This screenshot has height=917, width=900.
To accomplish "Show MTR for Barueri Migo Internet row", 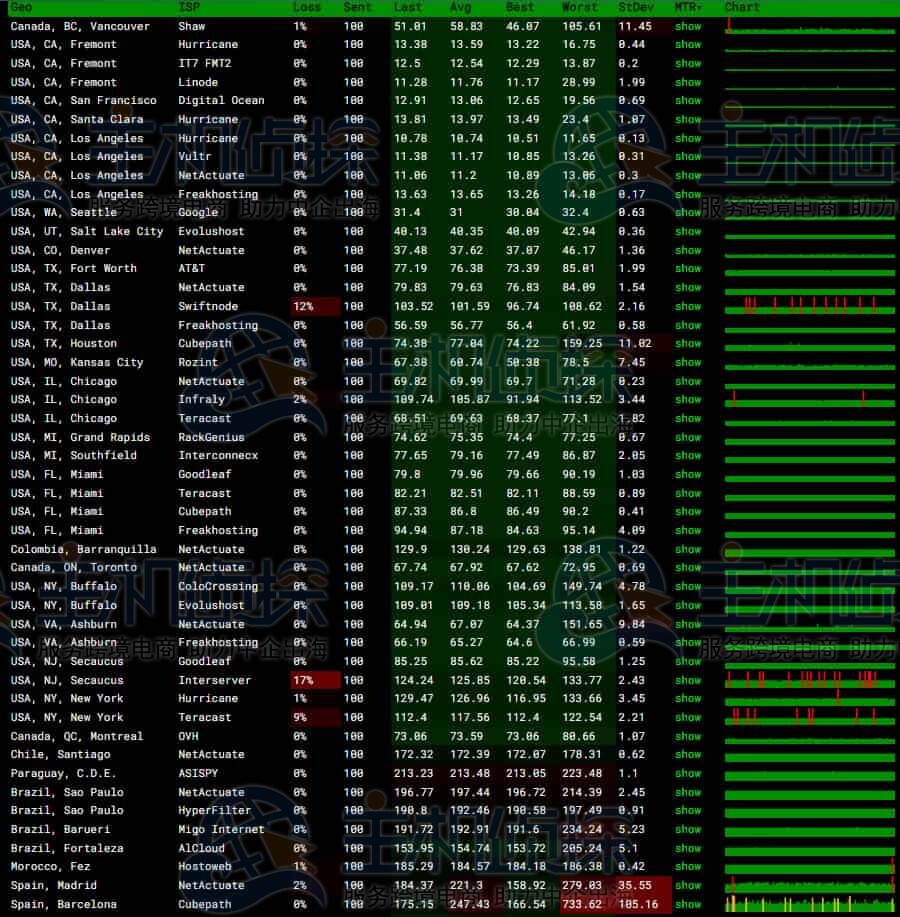I will pos(688,830).
